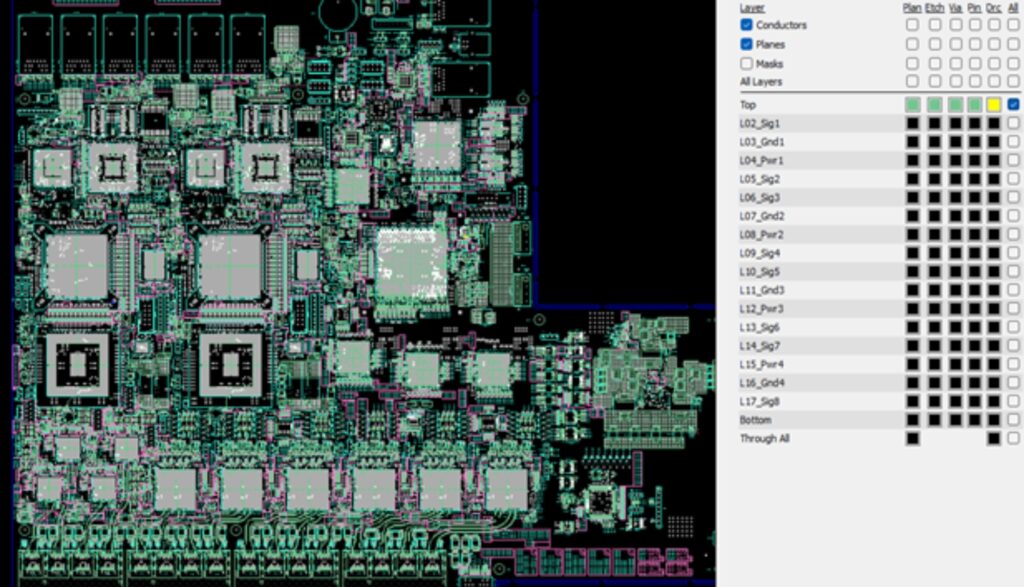Check All Layers row Plan checkbox
Image resolution: width=1024 pixels, height=587 pixels.
click(x=912, y=81)
